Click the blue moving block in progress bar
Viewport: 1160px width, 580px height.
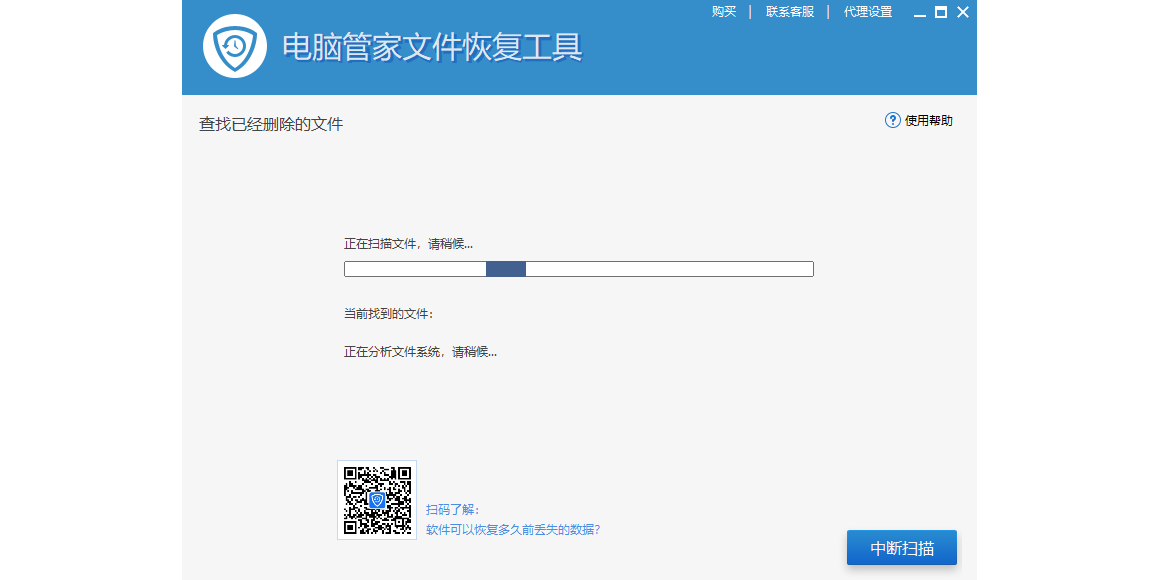[506, 269]
